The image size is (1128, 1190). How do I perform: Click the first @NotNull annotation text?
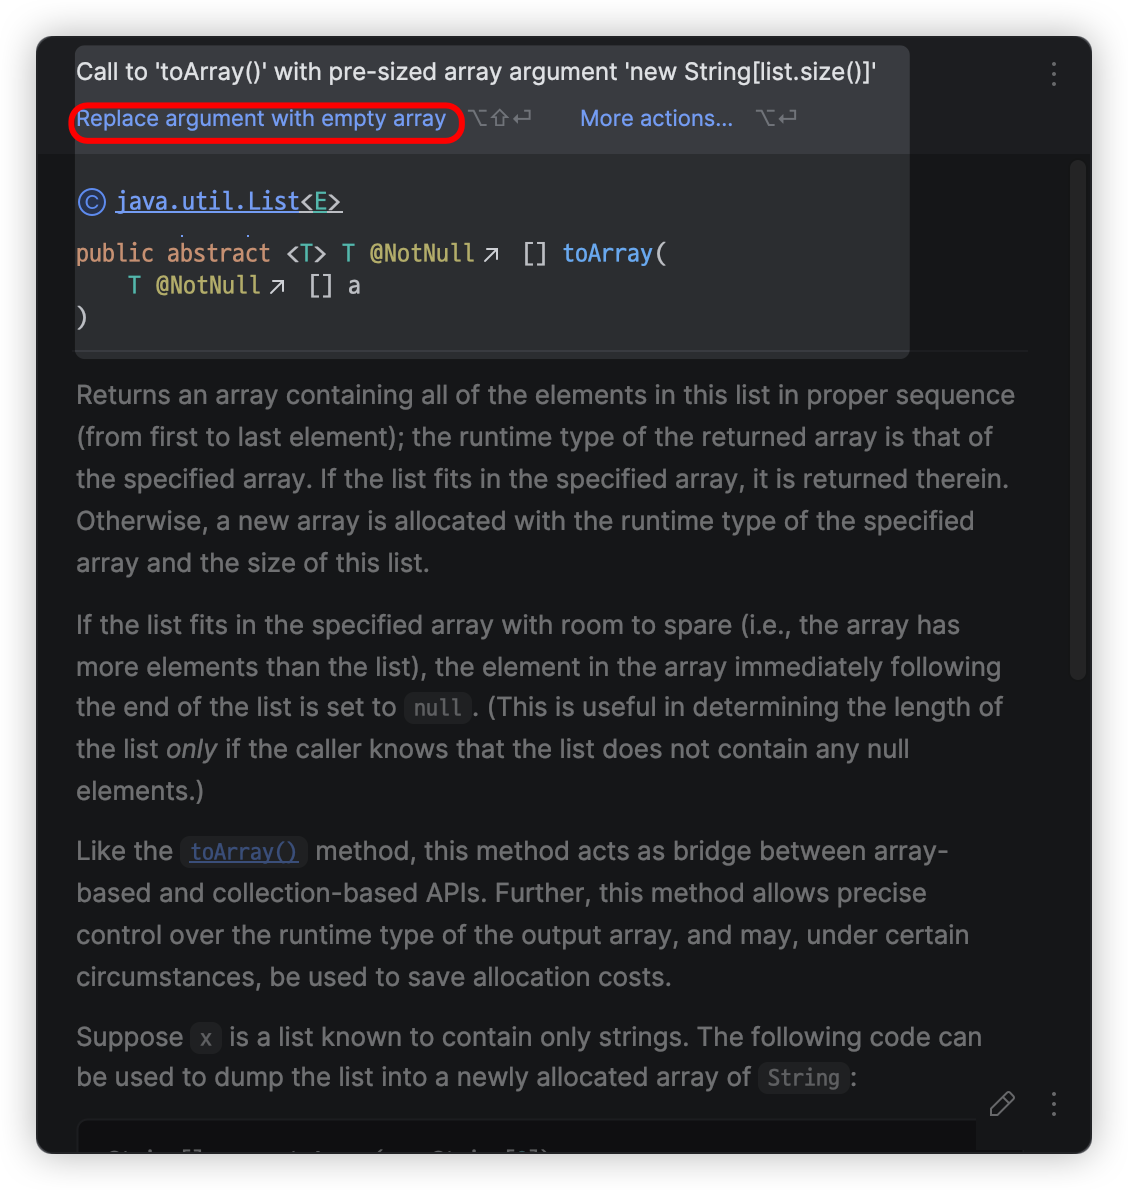tap(422, 253)
